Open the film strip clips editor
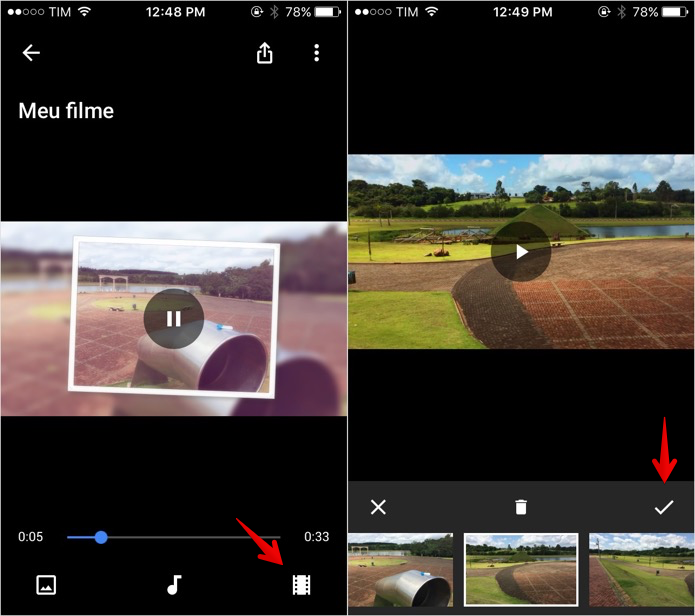The height and width of the screenshot is (616, 695). tap(301, 585)
